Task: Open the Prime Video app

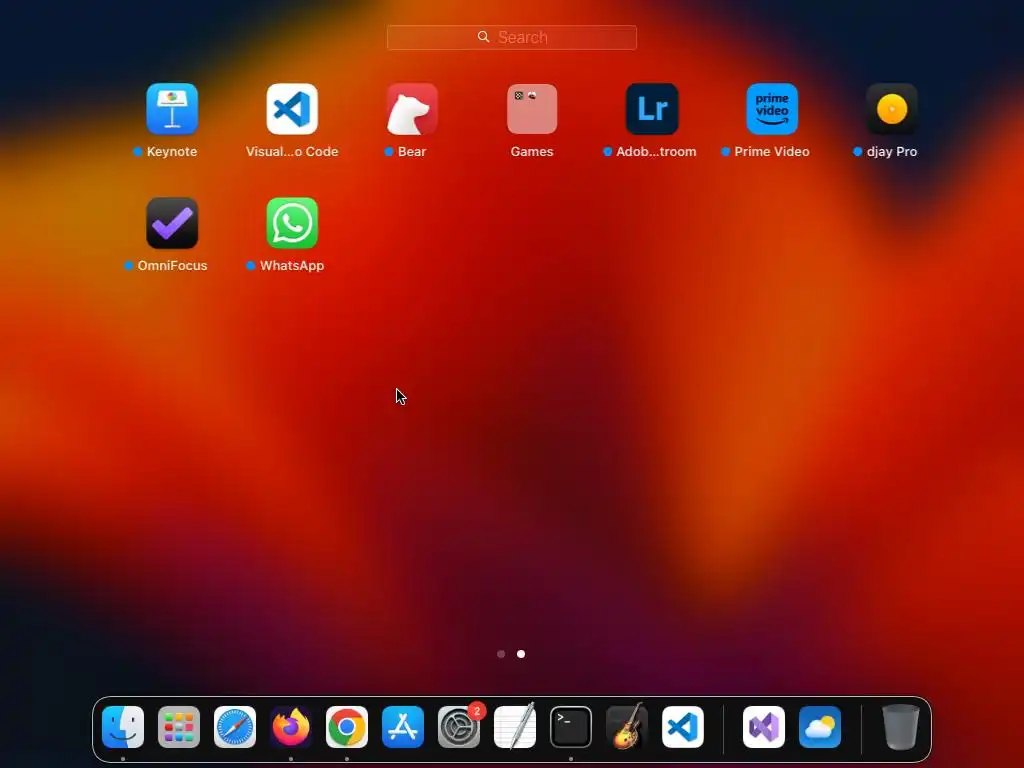Action: click(772, 109)
